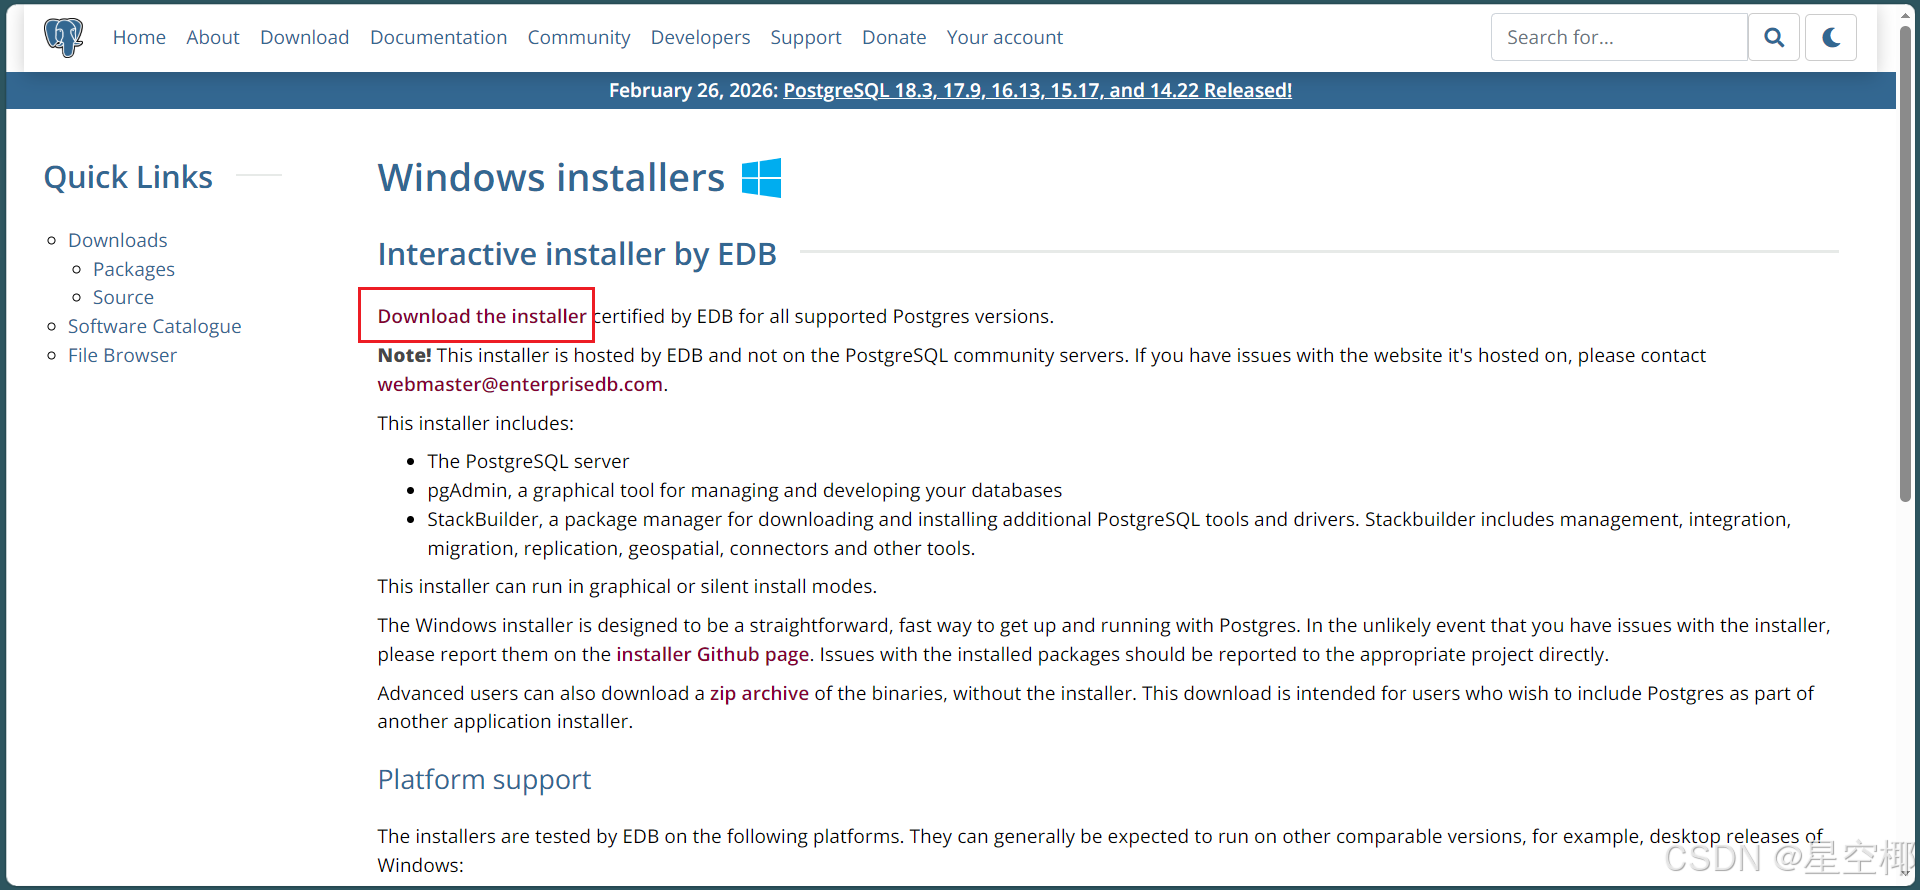Screen dimensions: 1920x890
Task: Open the Support nav item
Action: click(806, 37)
